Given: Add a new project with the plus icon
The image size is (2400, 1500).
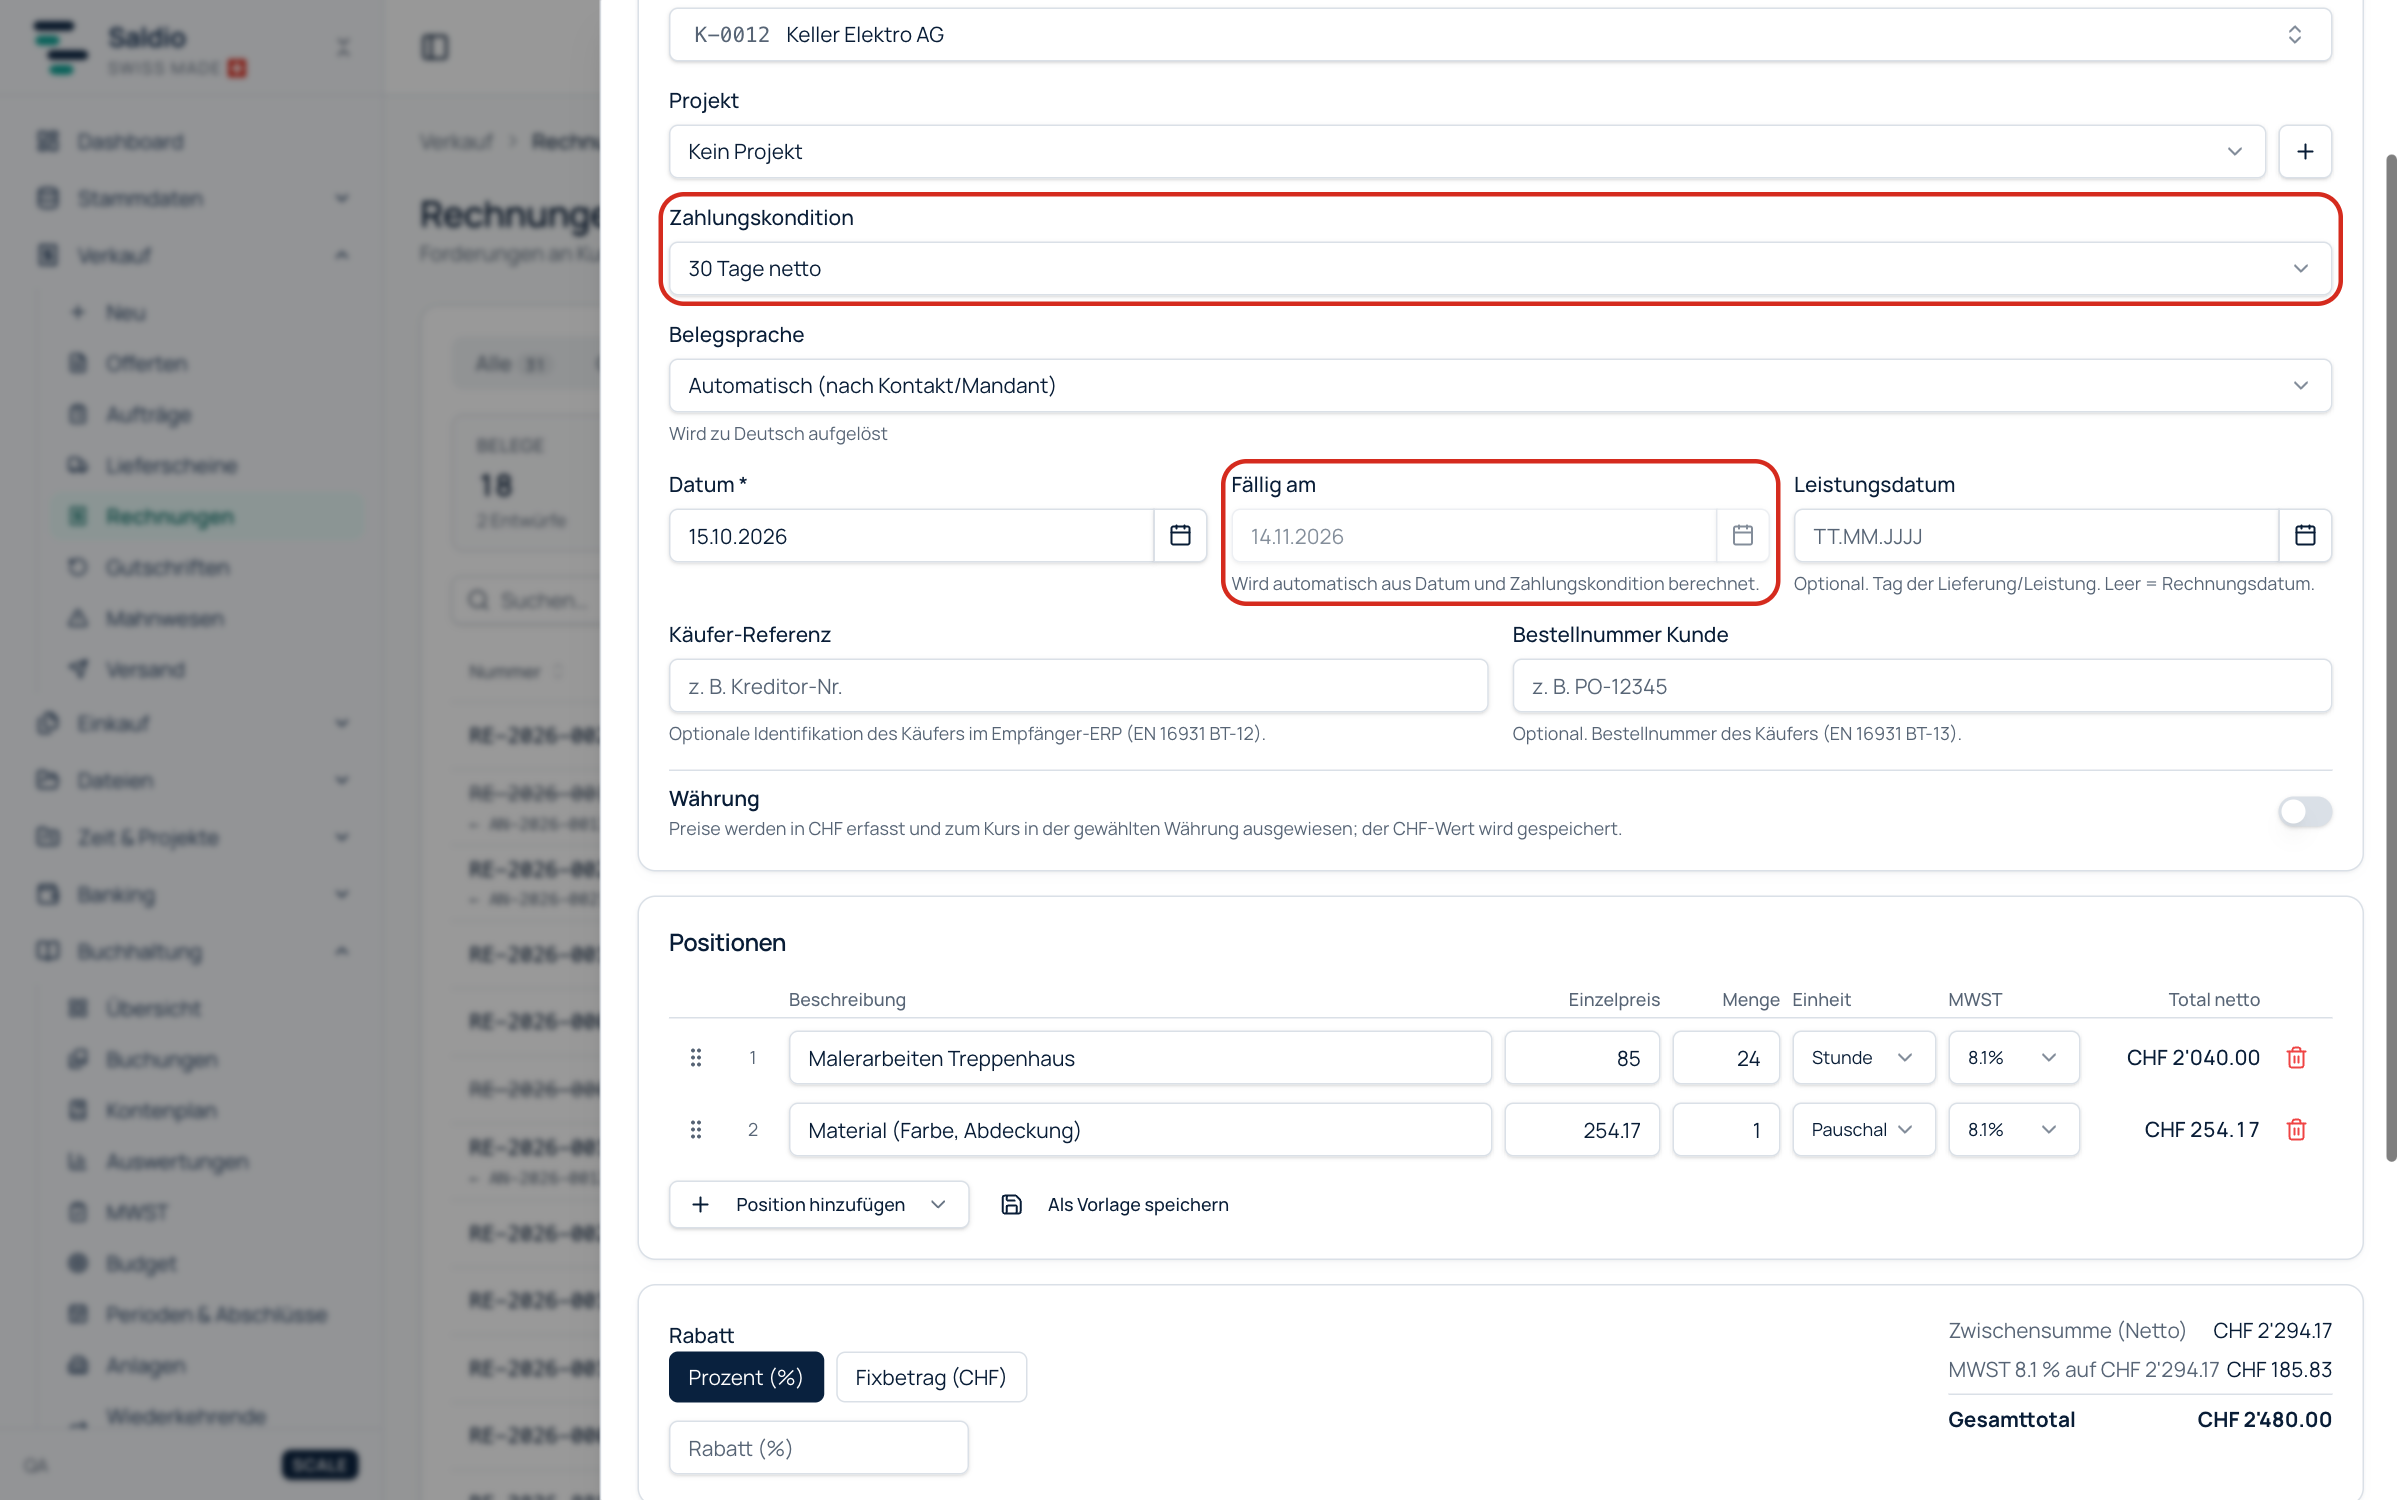Looking at the screenshot, I should click(x=2305, y=151).
